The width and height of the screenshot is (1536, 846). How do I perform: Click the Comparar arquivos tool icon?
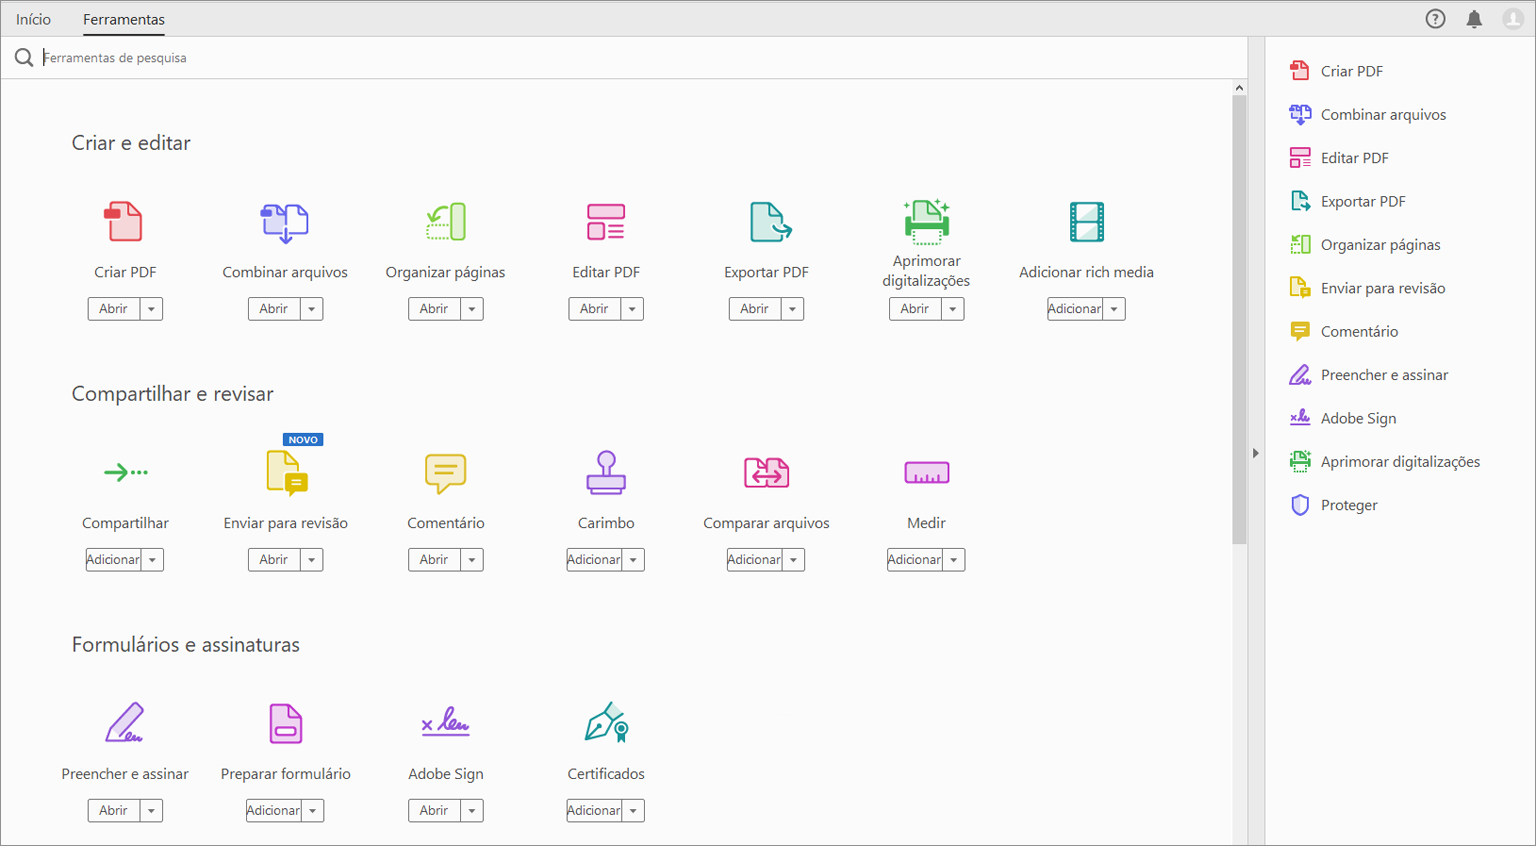point(767,473)
